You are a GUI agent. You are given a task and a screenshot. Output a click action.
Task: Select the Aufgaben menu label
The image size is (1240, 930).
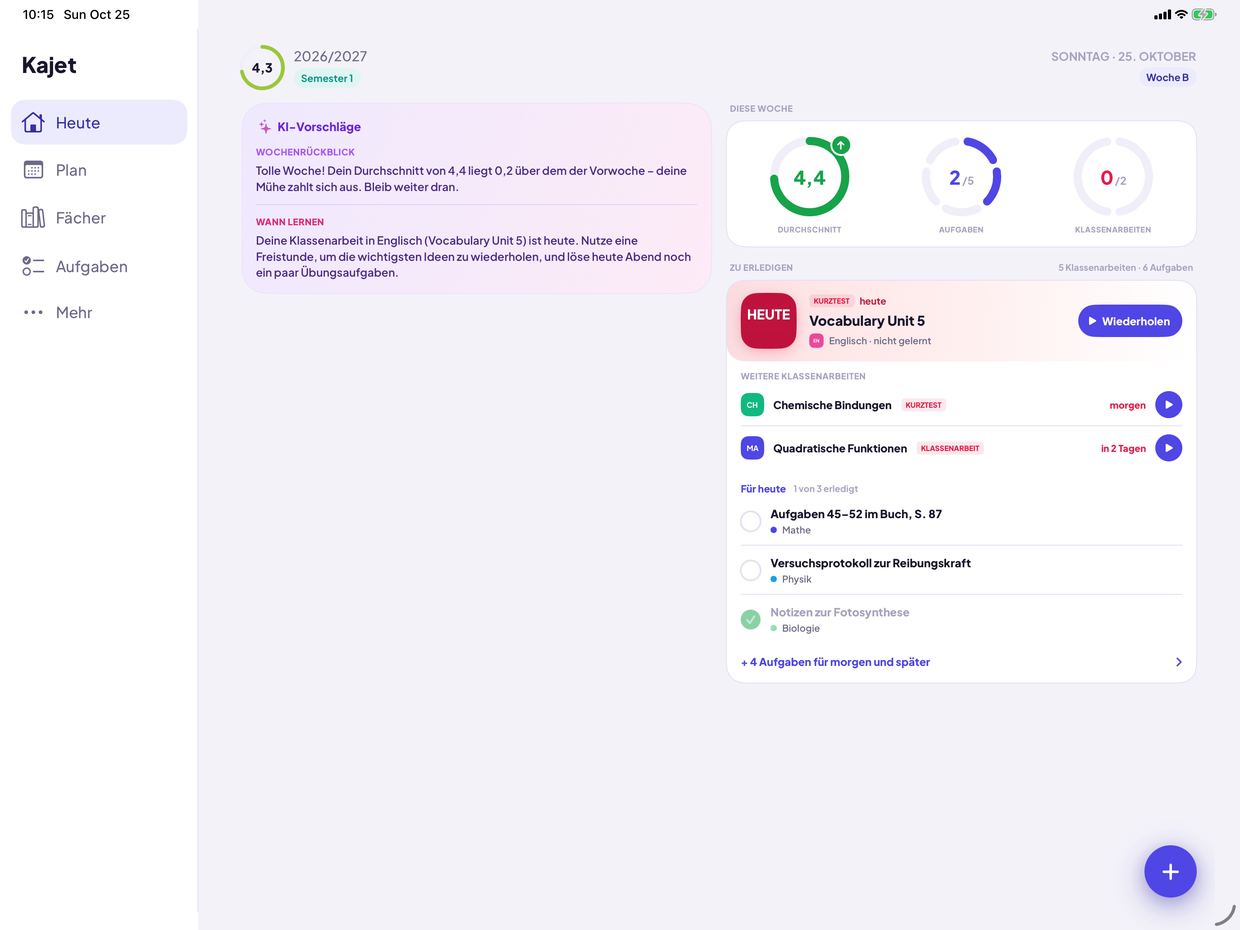point(92,266)
